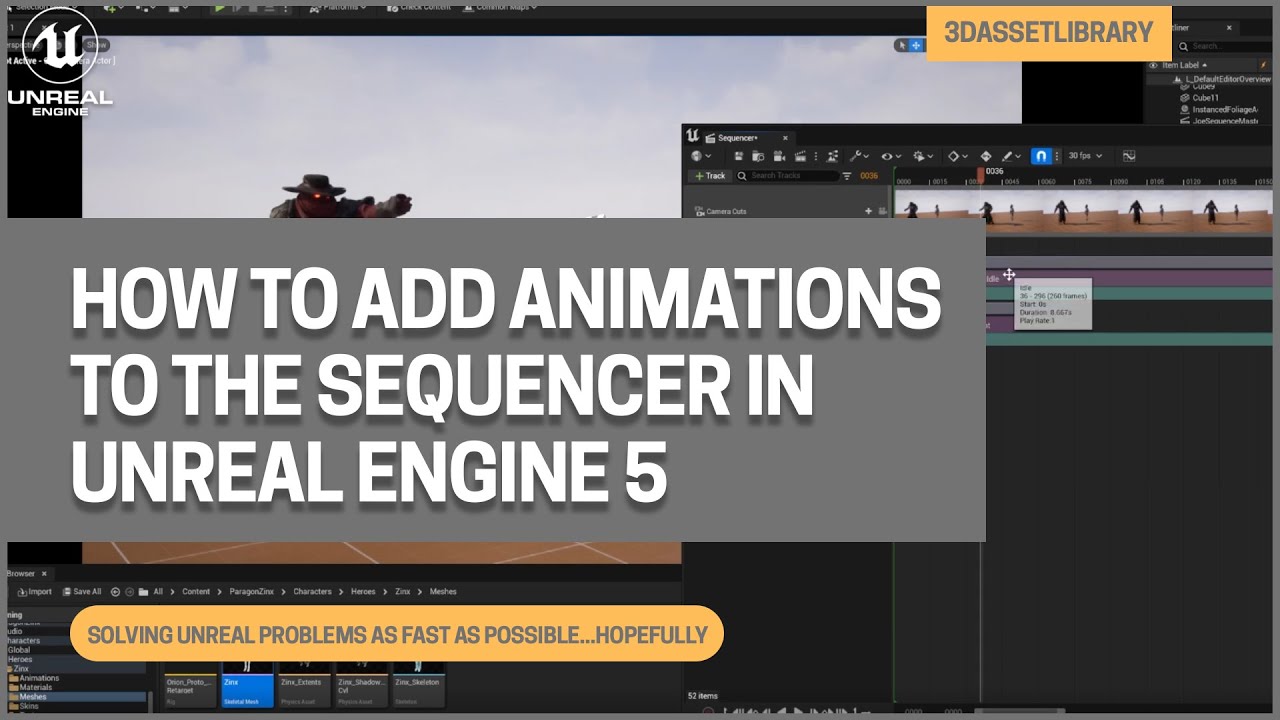Click the Content breadcrumb
This screenshot has width=1280, height=720.
tap(196, 592)
